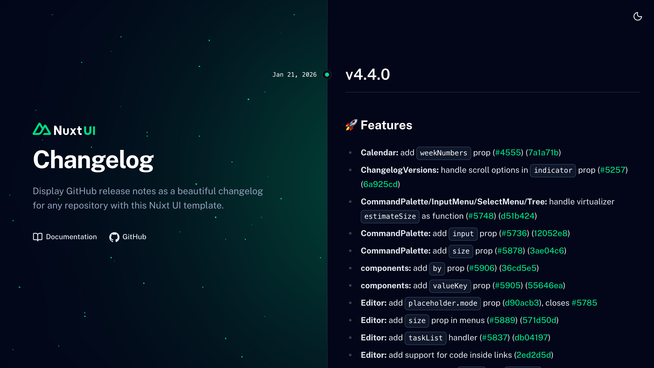
Task: Open commit 55646ea
Action: pos(546,286)
